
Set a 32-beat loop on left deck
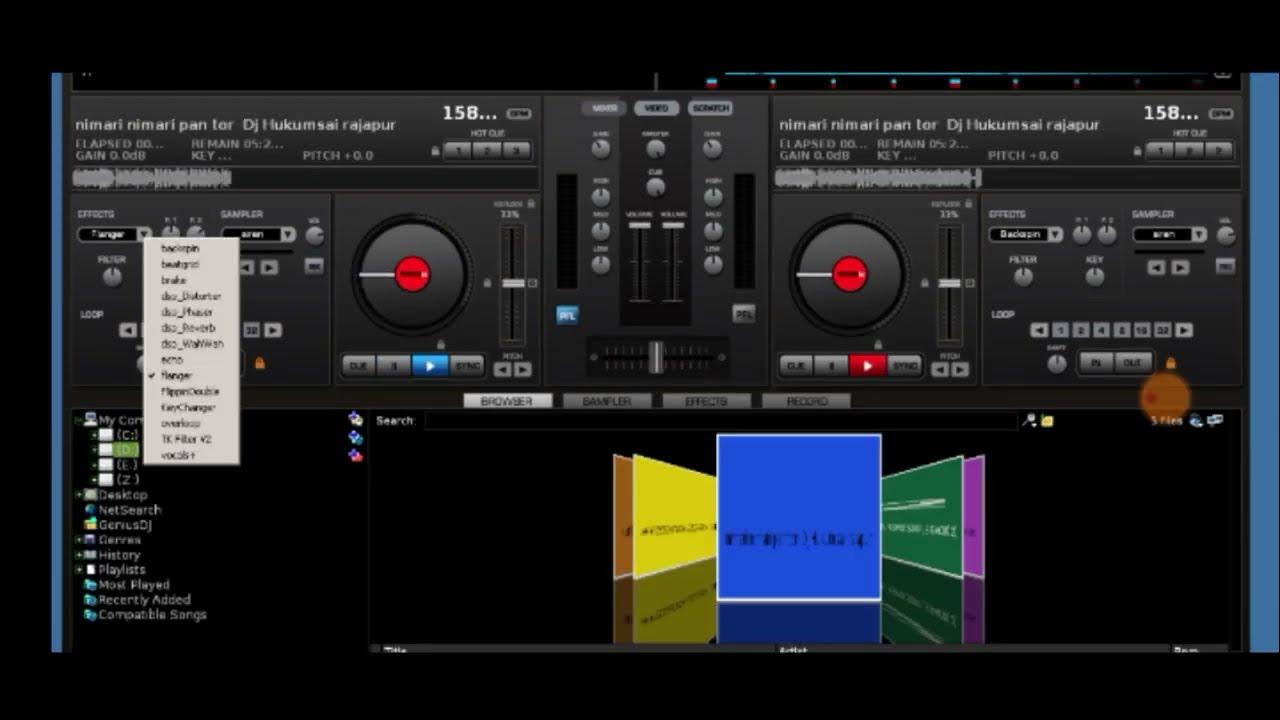click(x=251, y=330)
